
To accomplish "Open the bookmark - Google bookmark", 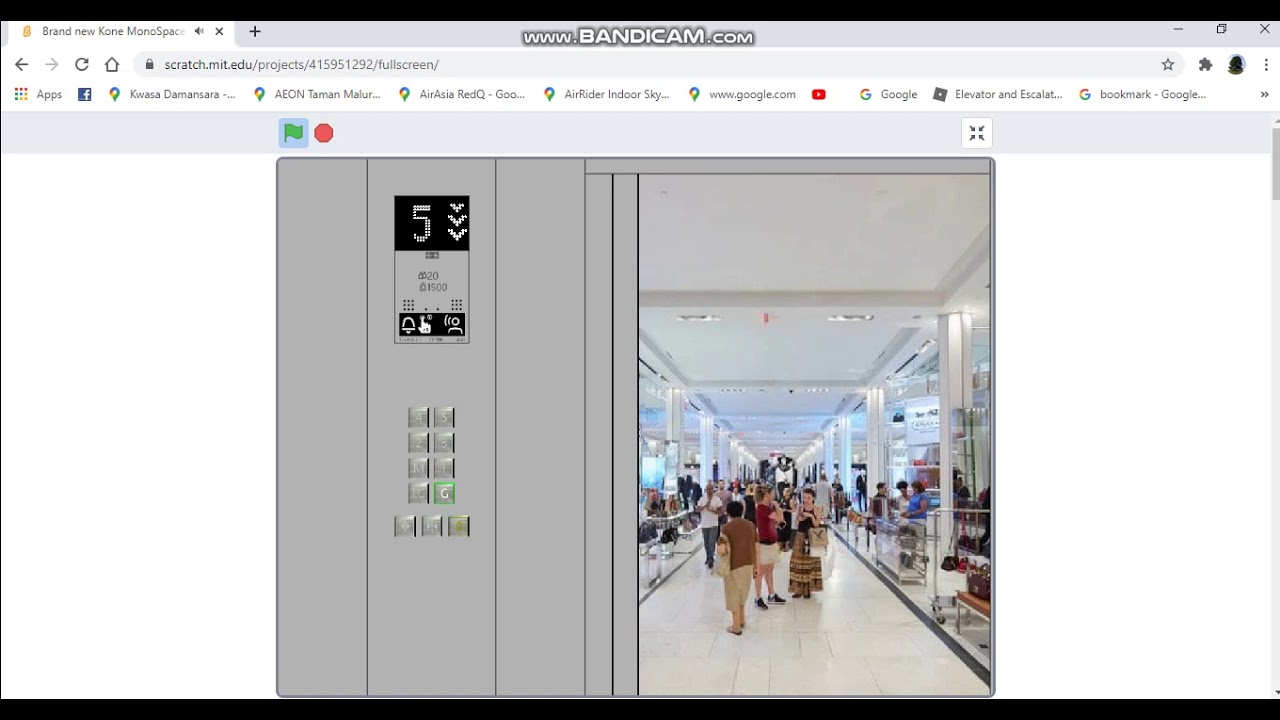I will point(1142,94).
